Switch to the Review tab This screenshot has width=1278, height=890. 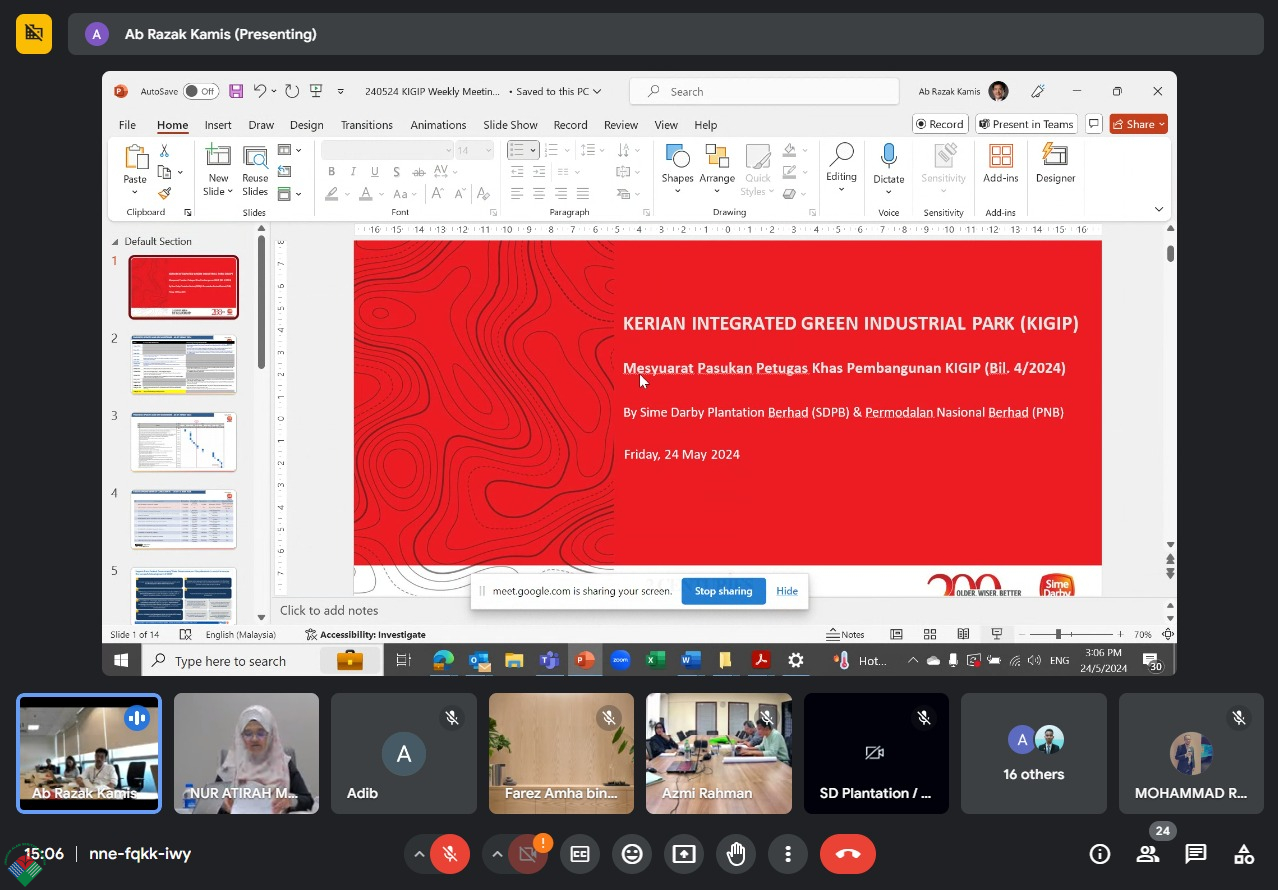(x=620, y=125)
